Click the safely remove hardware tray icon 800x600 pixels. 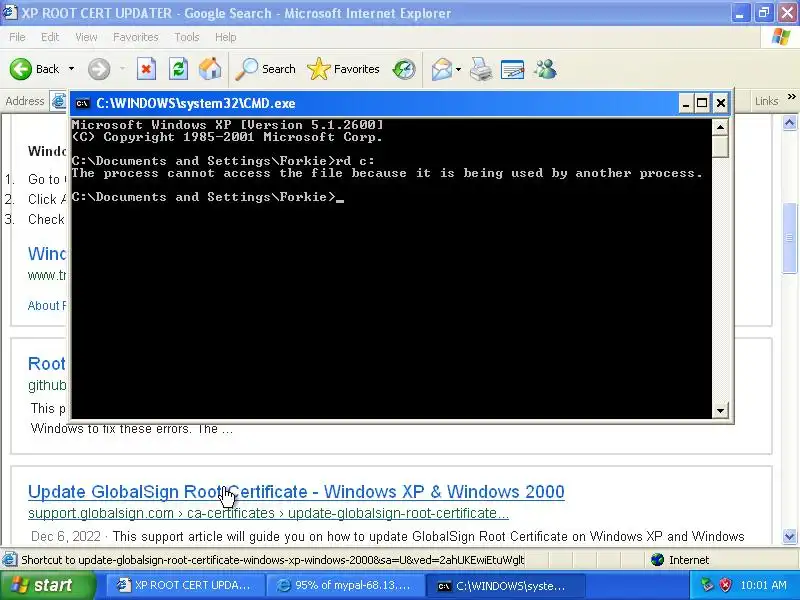[x=707, y=585]
